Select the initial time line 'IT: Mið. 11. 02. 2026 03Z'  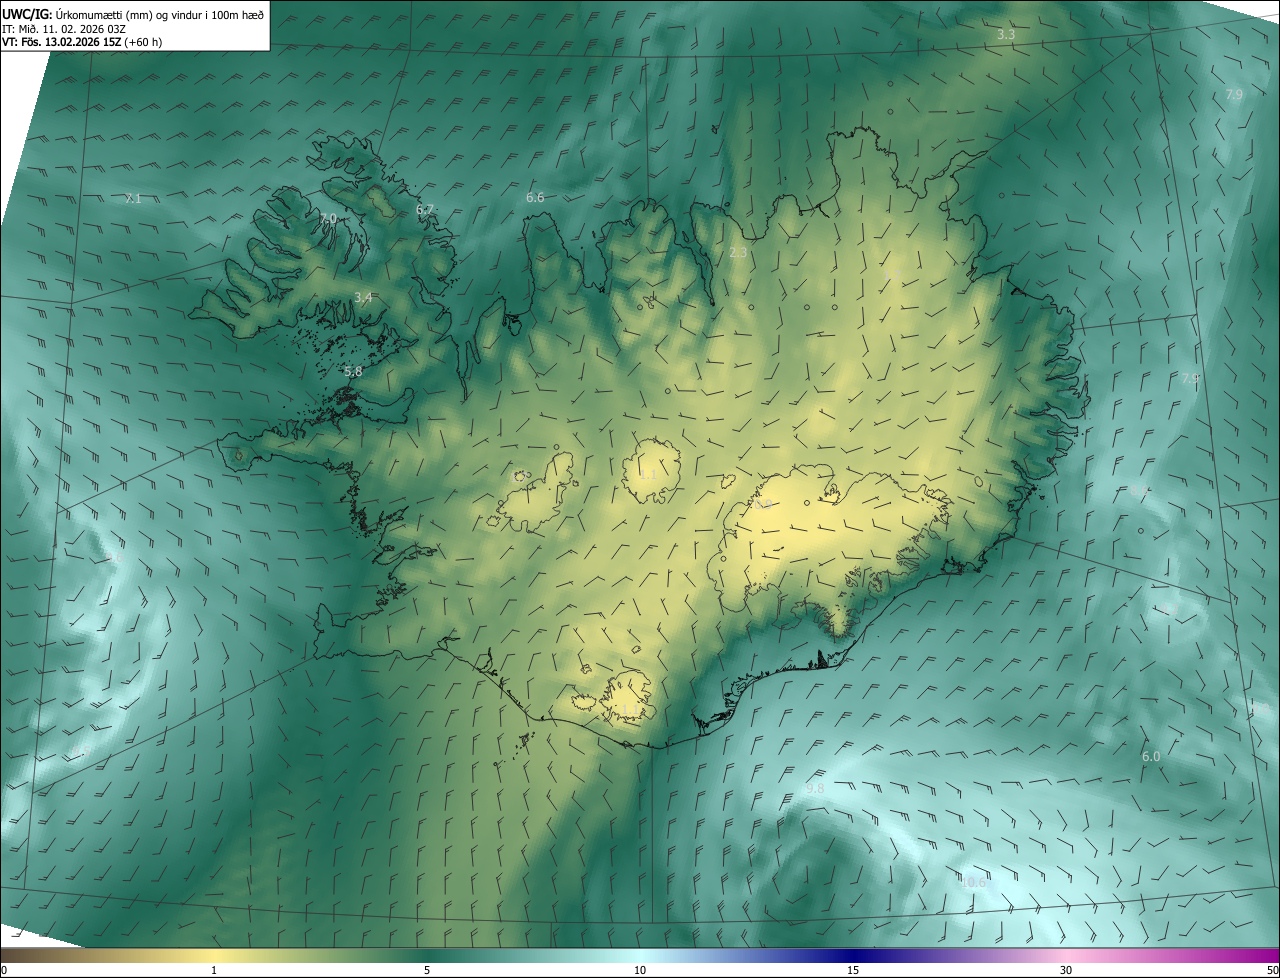pos(64,29)
